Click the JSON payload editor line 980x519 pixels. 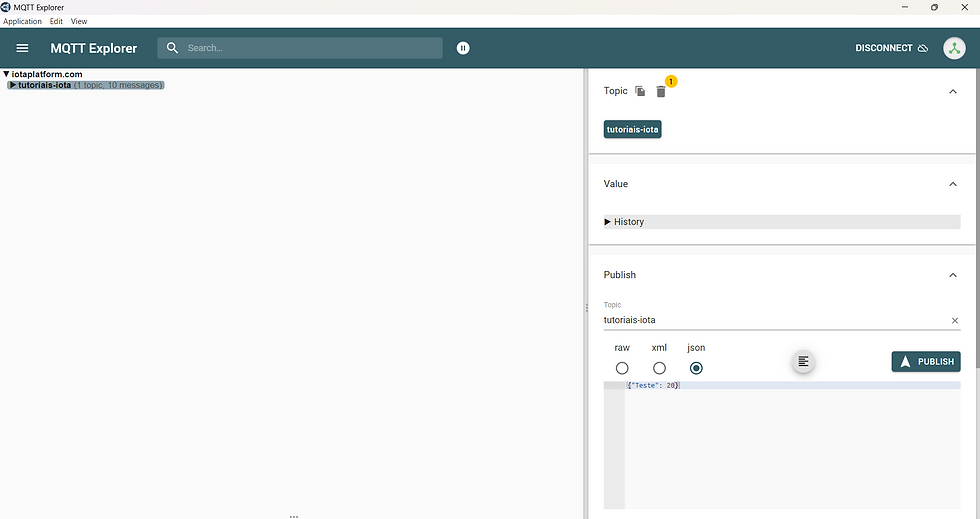click(793, 386)
